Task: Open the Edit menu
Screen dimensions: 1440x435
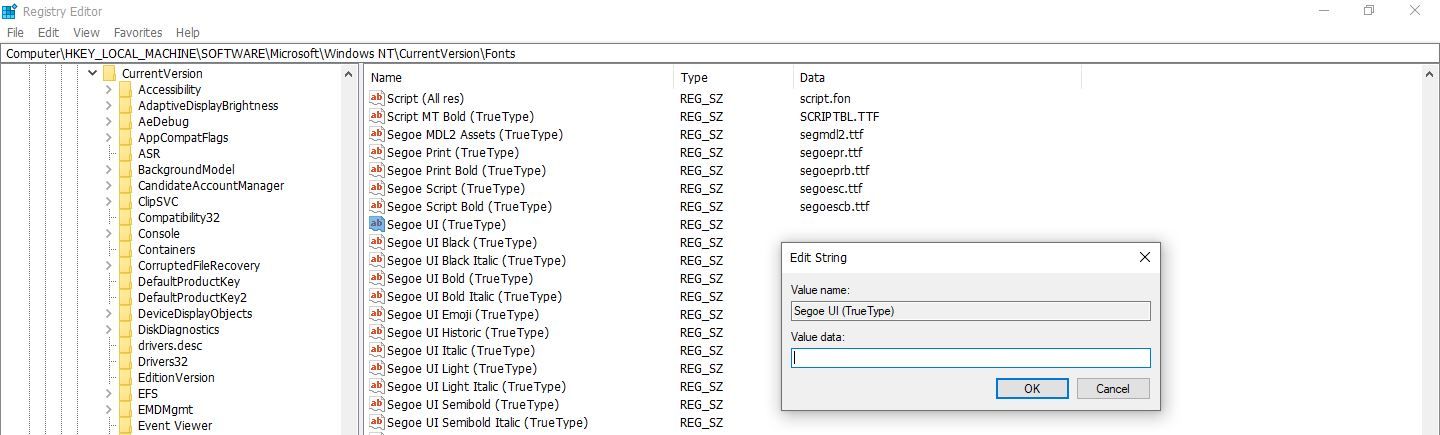Action: [48, 32]
